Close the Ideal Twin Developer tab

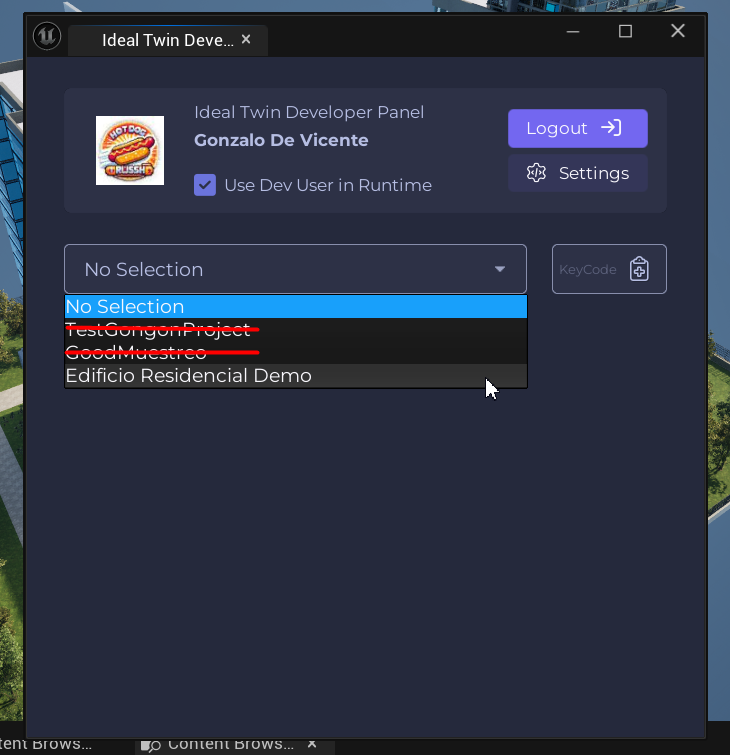247,40
